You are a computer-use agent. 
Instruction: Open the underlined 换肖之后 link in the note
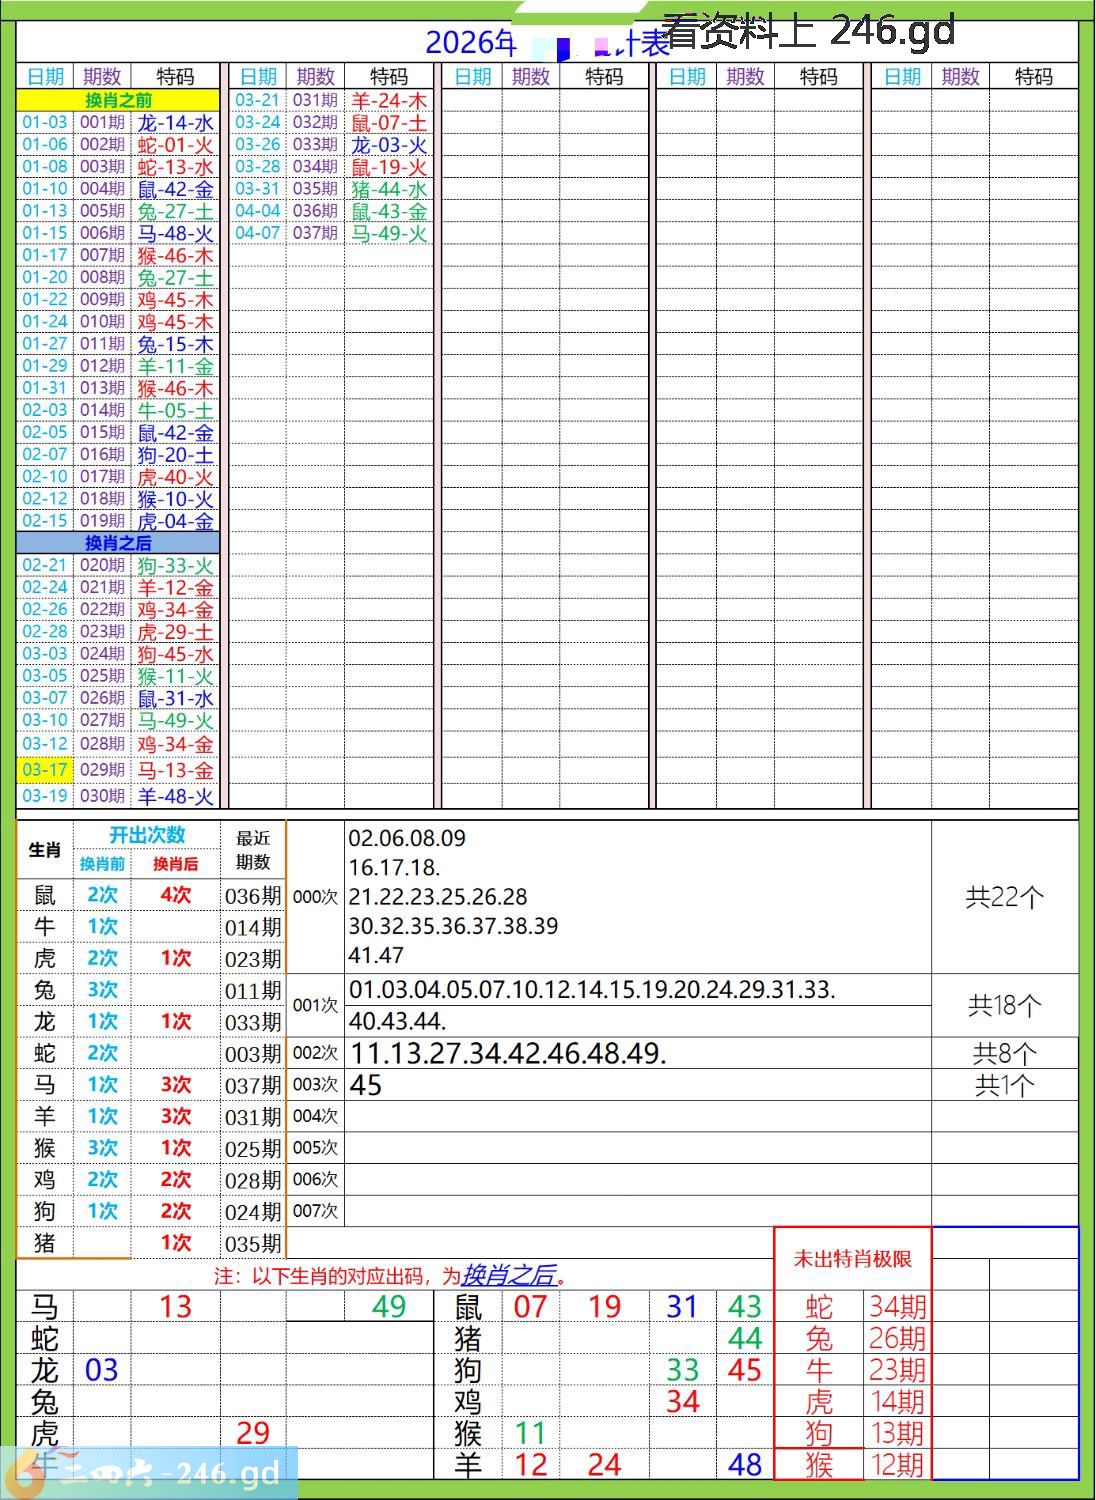(509, 1275)
